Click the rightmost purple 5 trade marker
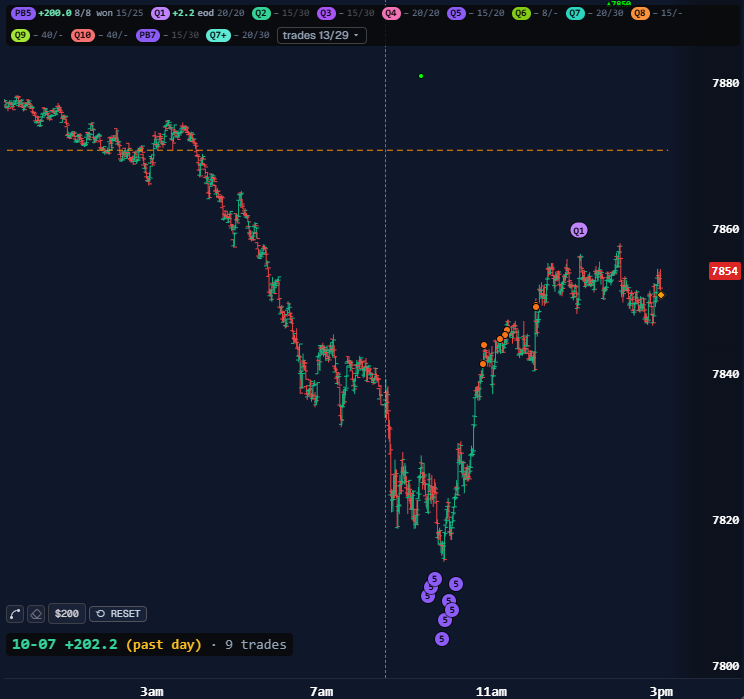This screenshot has height=699, width=744. point(456,584)
